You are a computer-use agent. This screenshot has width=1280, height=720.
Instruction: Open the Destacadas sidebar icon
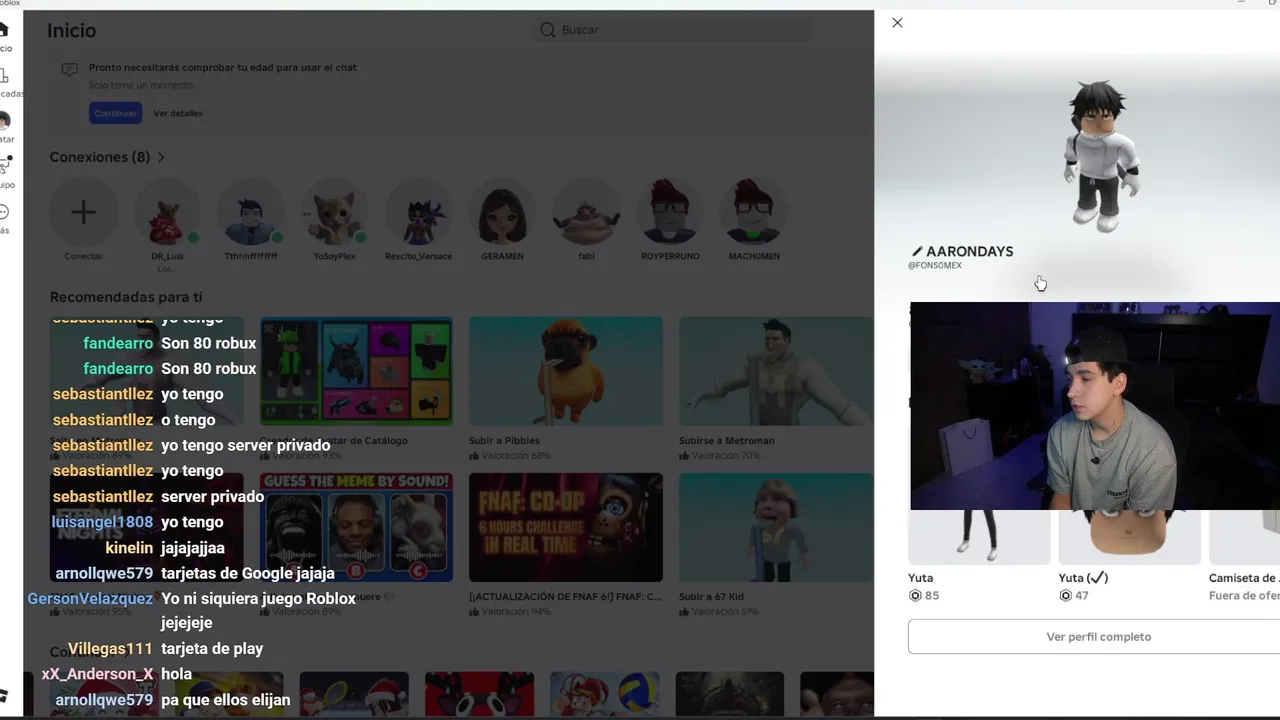click(x=5, y=82)
